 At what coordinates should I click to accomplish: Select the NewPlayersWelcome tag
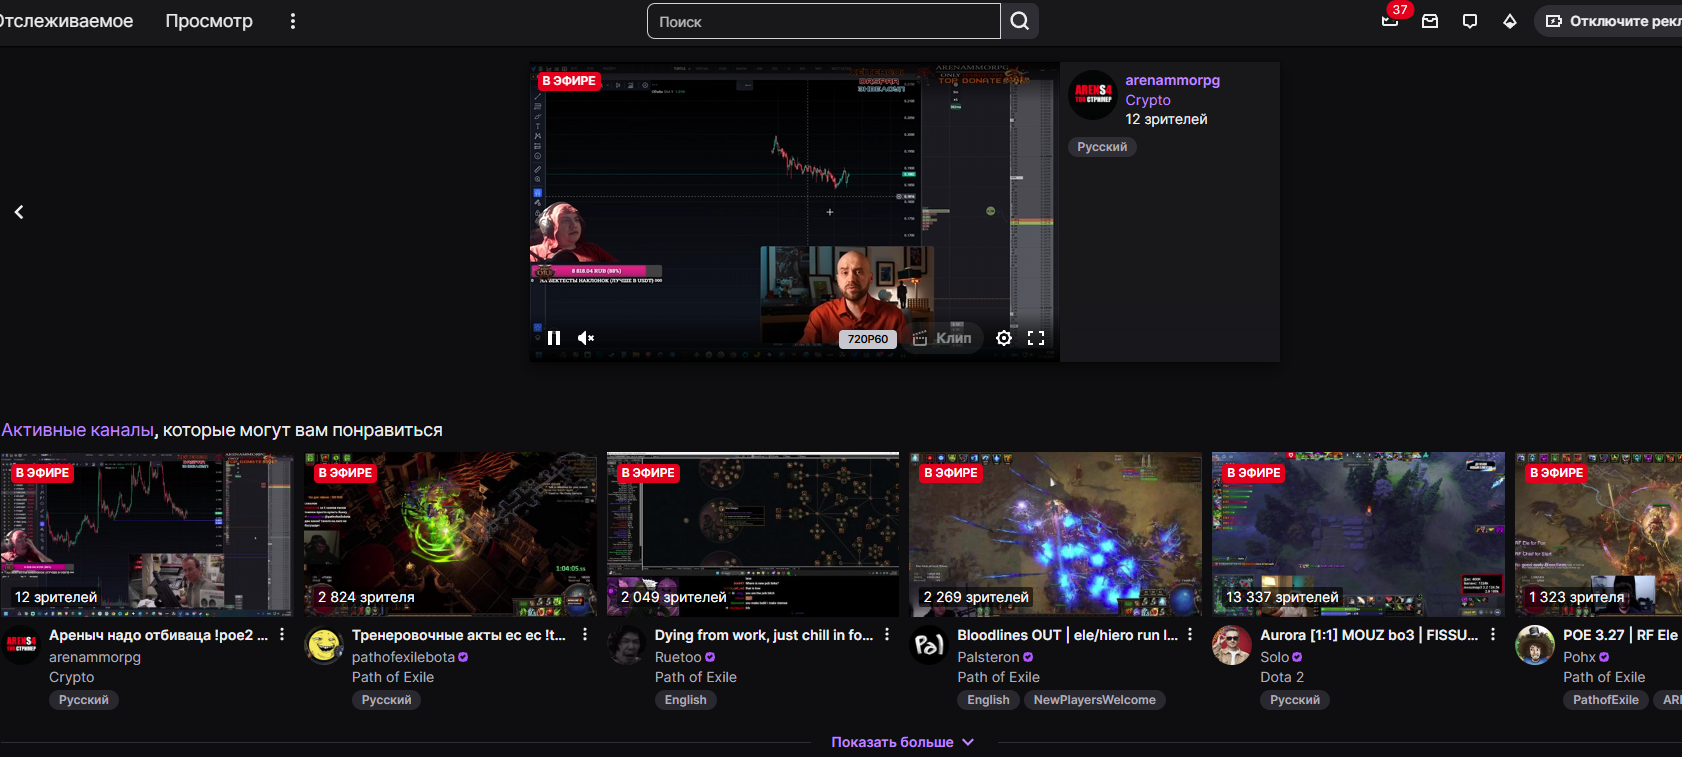(x=1094, y=700)
